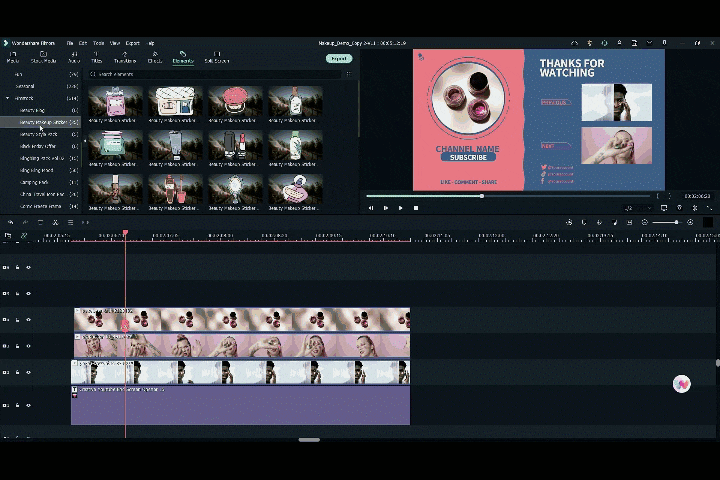Viewport: 720px width, 480px height.
Task: Open the adjust/edit sliders tool in timeline toolbar
Action: [70, 222]
